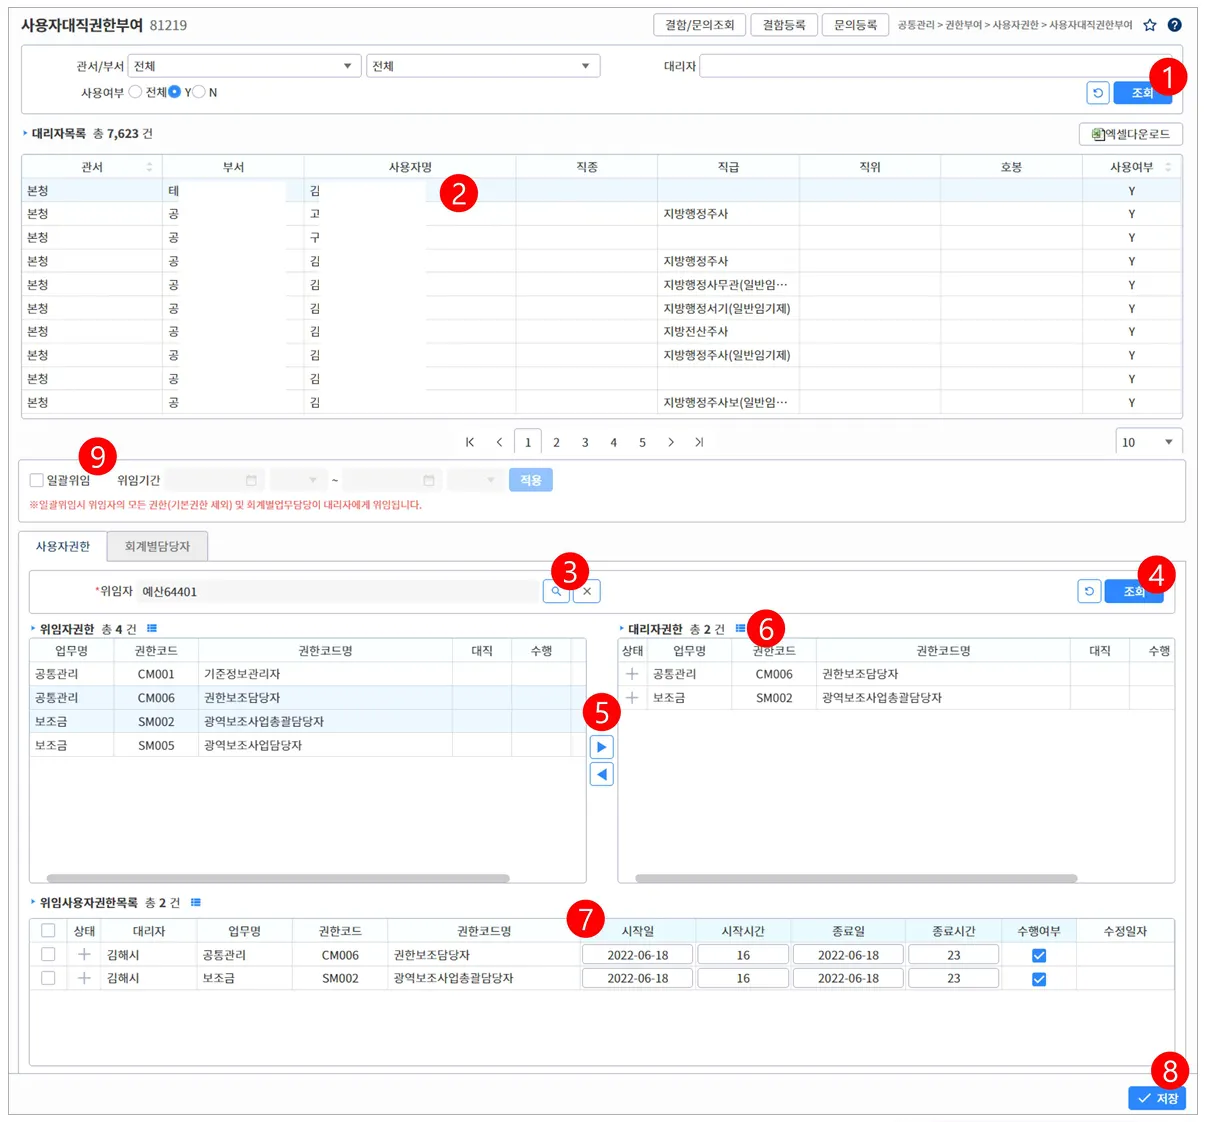Click right arrow to move permission to 대리자
The image size is (1205, 1122).
601,747
